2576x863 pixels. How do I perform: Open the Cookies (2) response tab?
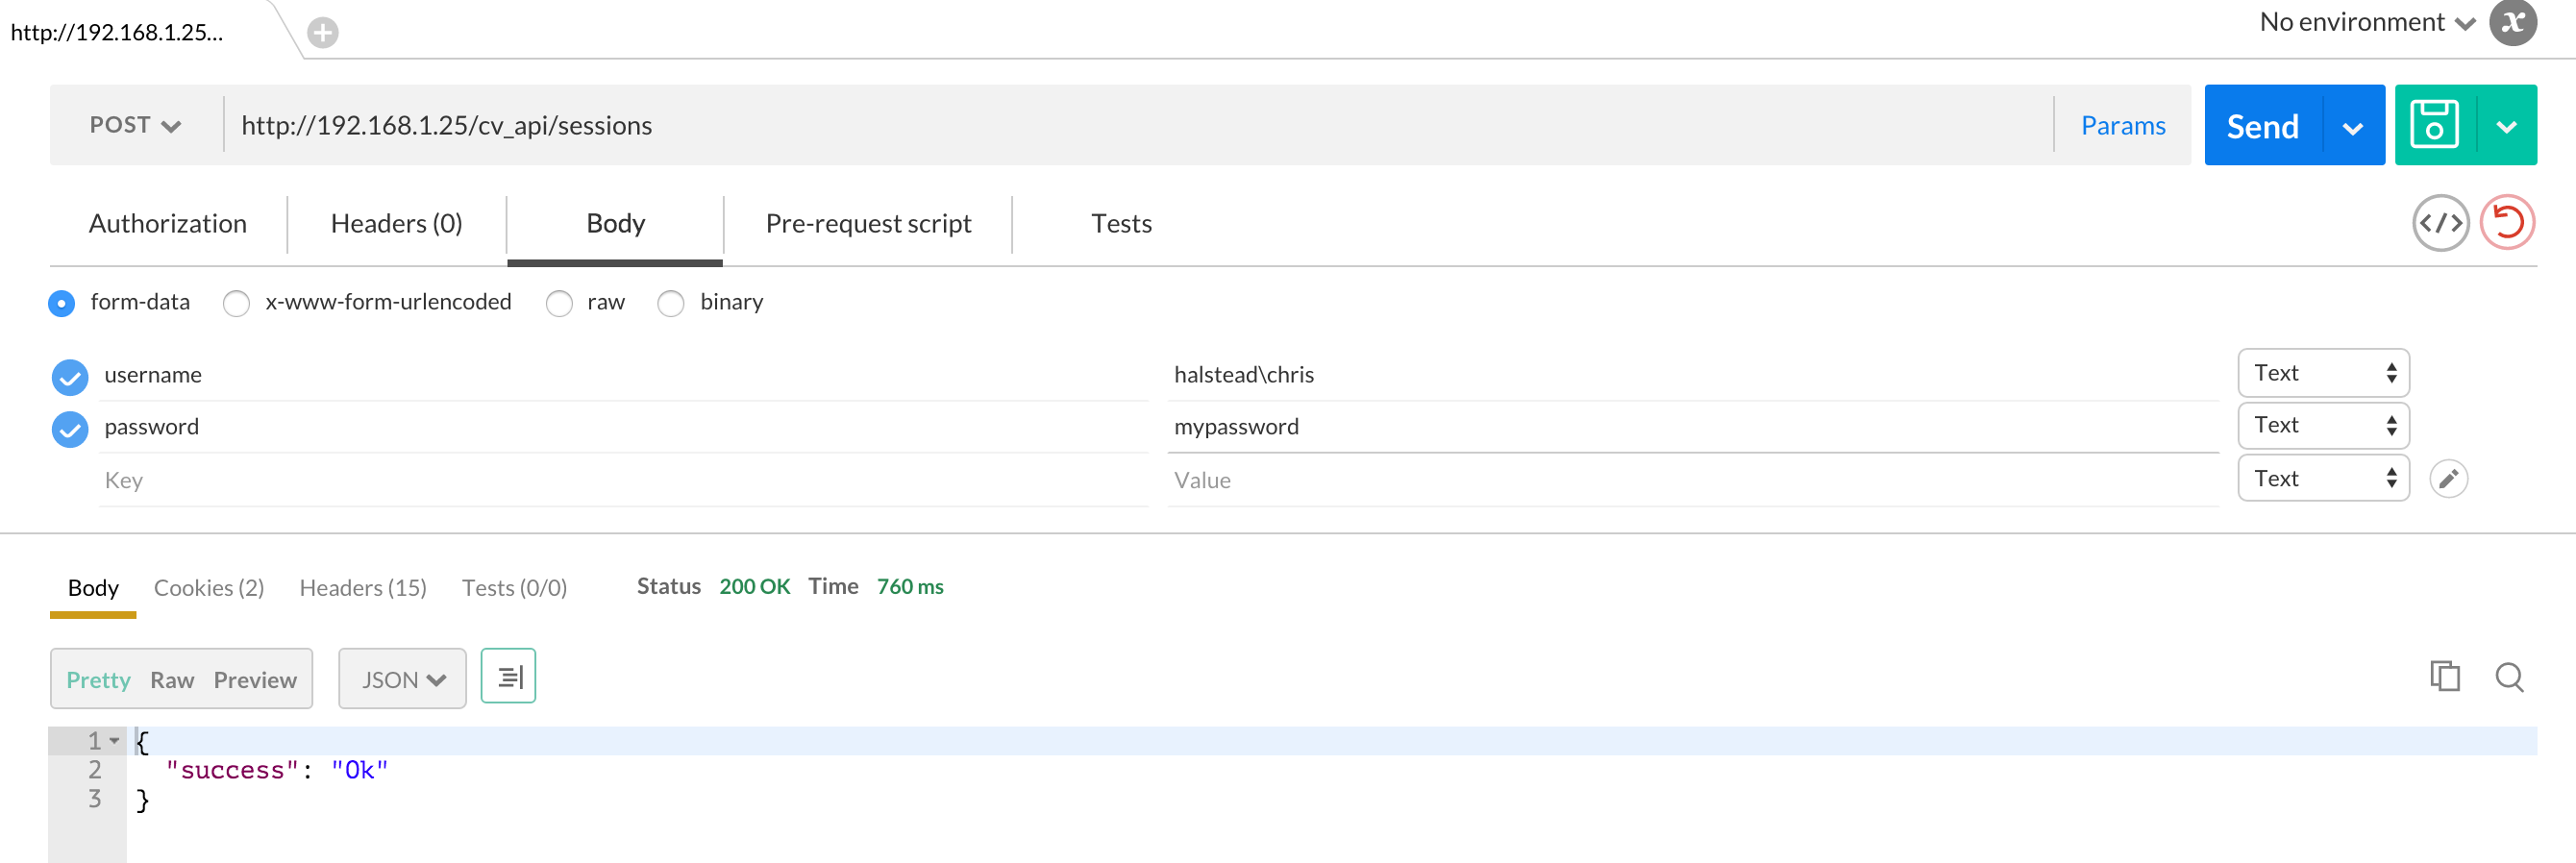[209, 588]
